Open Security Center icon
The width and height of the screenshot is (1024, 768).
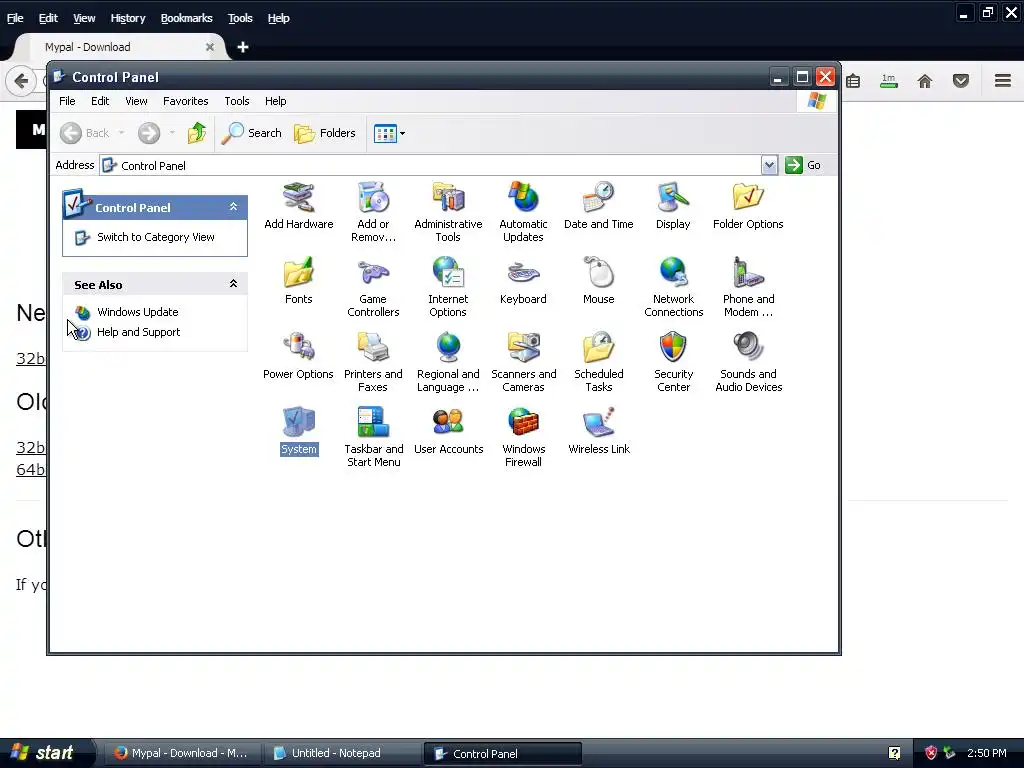point(673,362)
